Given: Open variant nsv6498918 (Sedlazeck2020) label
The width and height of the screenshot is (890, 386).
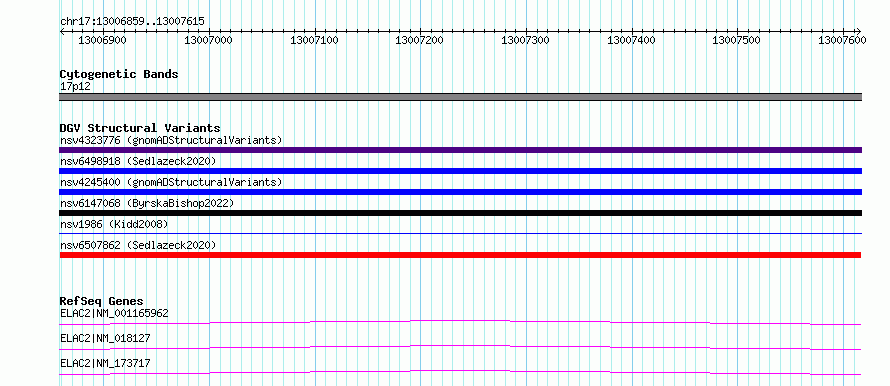Looking at the screenshot, I should 138,161.
